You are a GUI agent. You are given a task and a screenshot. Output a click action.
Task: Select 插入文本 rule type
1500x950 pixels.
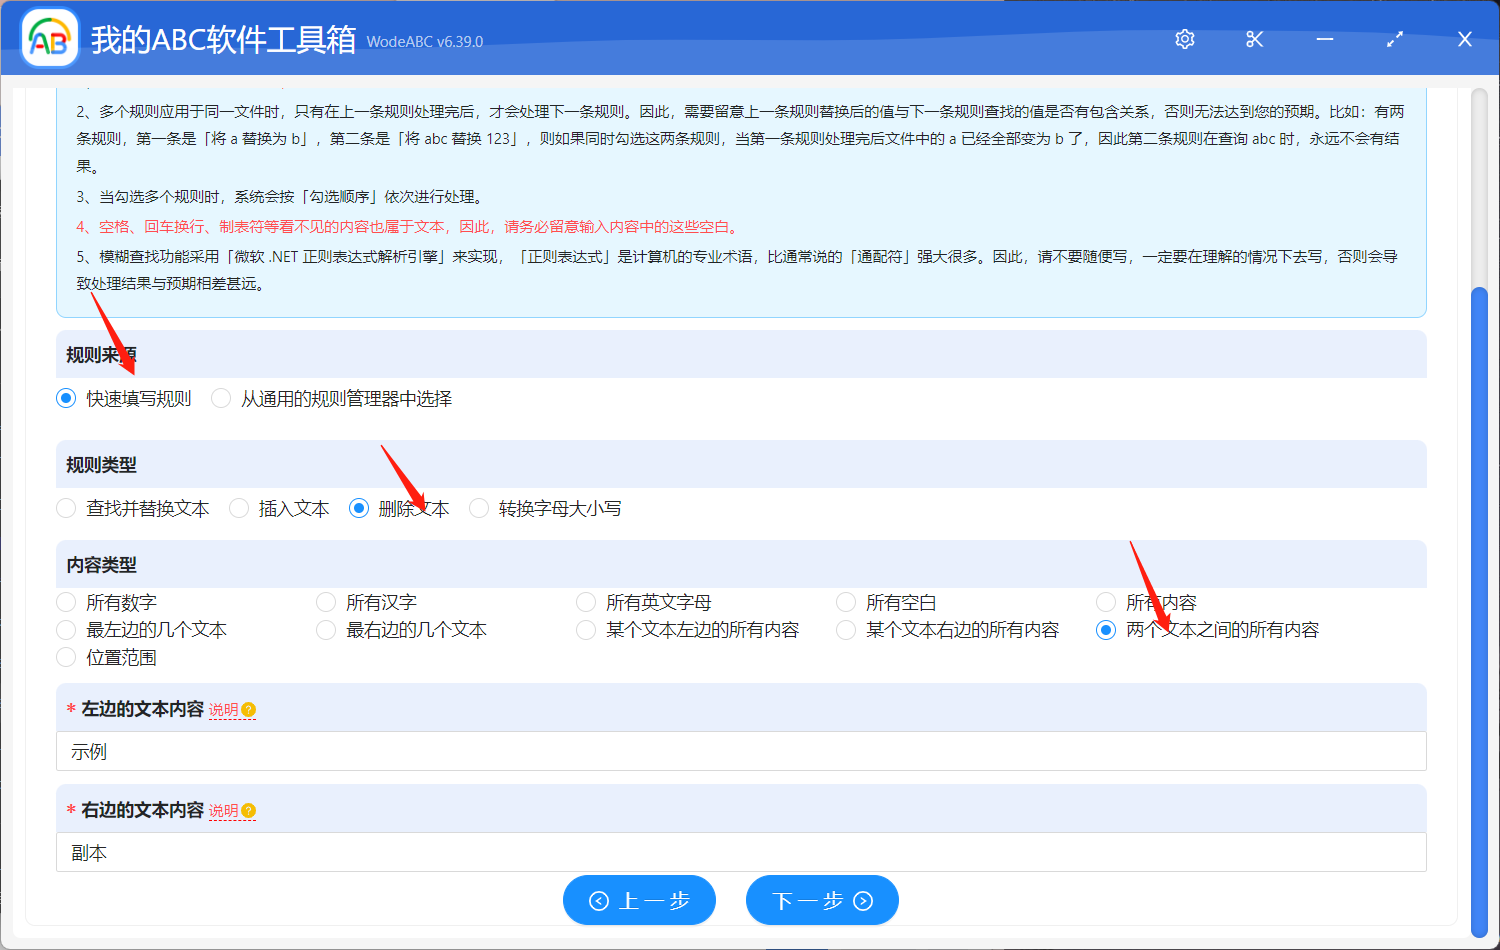(x=240, y=509)
